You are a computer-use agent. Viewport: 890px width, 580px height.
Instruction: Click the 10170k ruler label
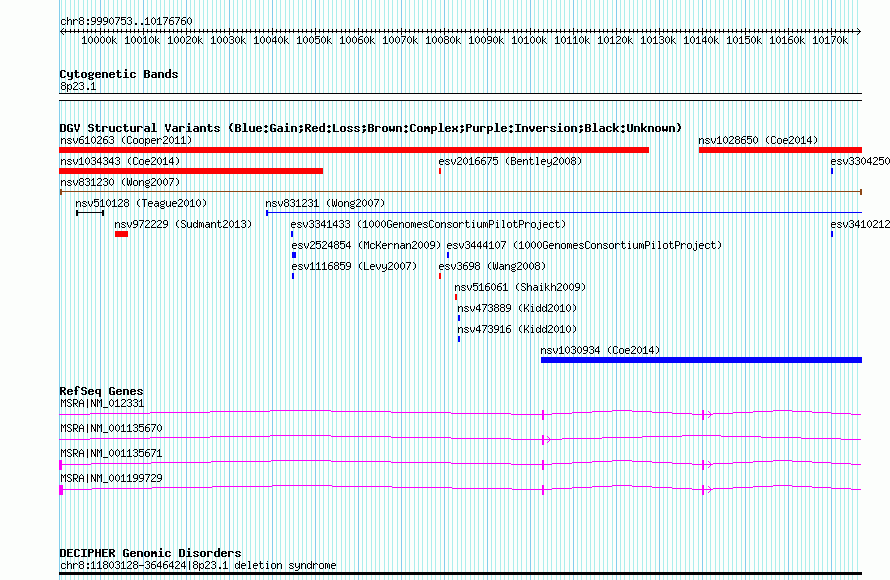830,40
